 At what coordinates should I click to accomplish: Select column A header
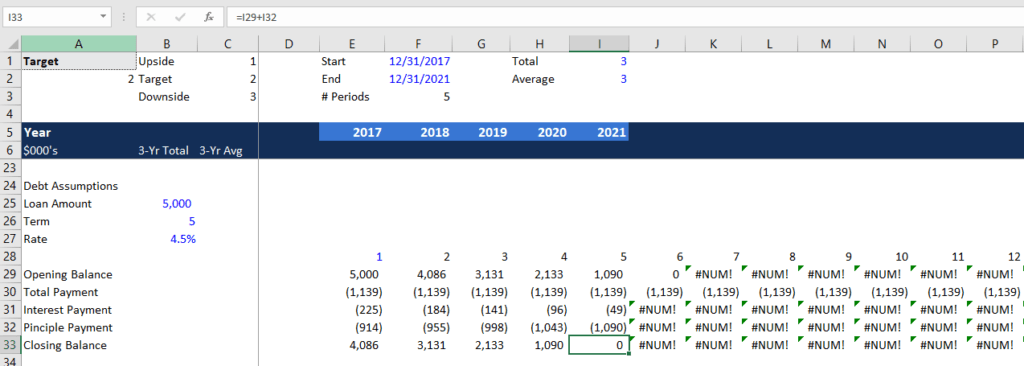click(x=79, y=44)
